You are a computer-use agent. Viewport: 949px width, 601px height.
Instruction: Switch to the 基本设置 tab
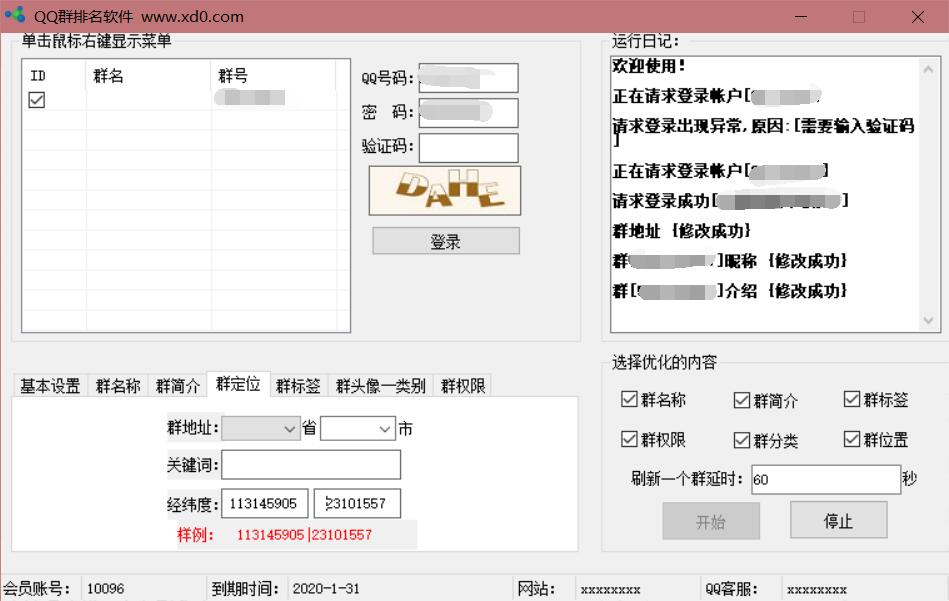[50, 386]
